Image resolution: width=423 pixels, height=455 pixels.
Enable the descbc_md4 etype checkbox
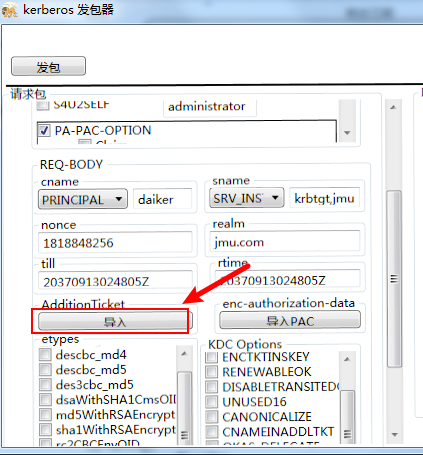45,355
